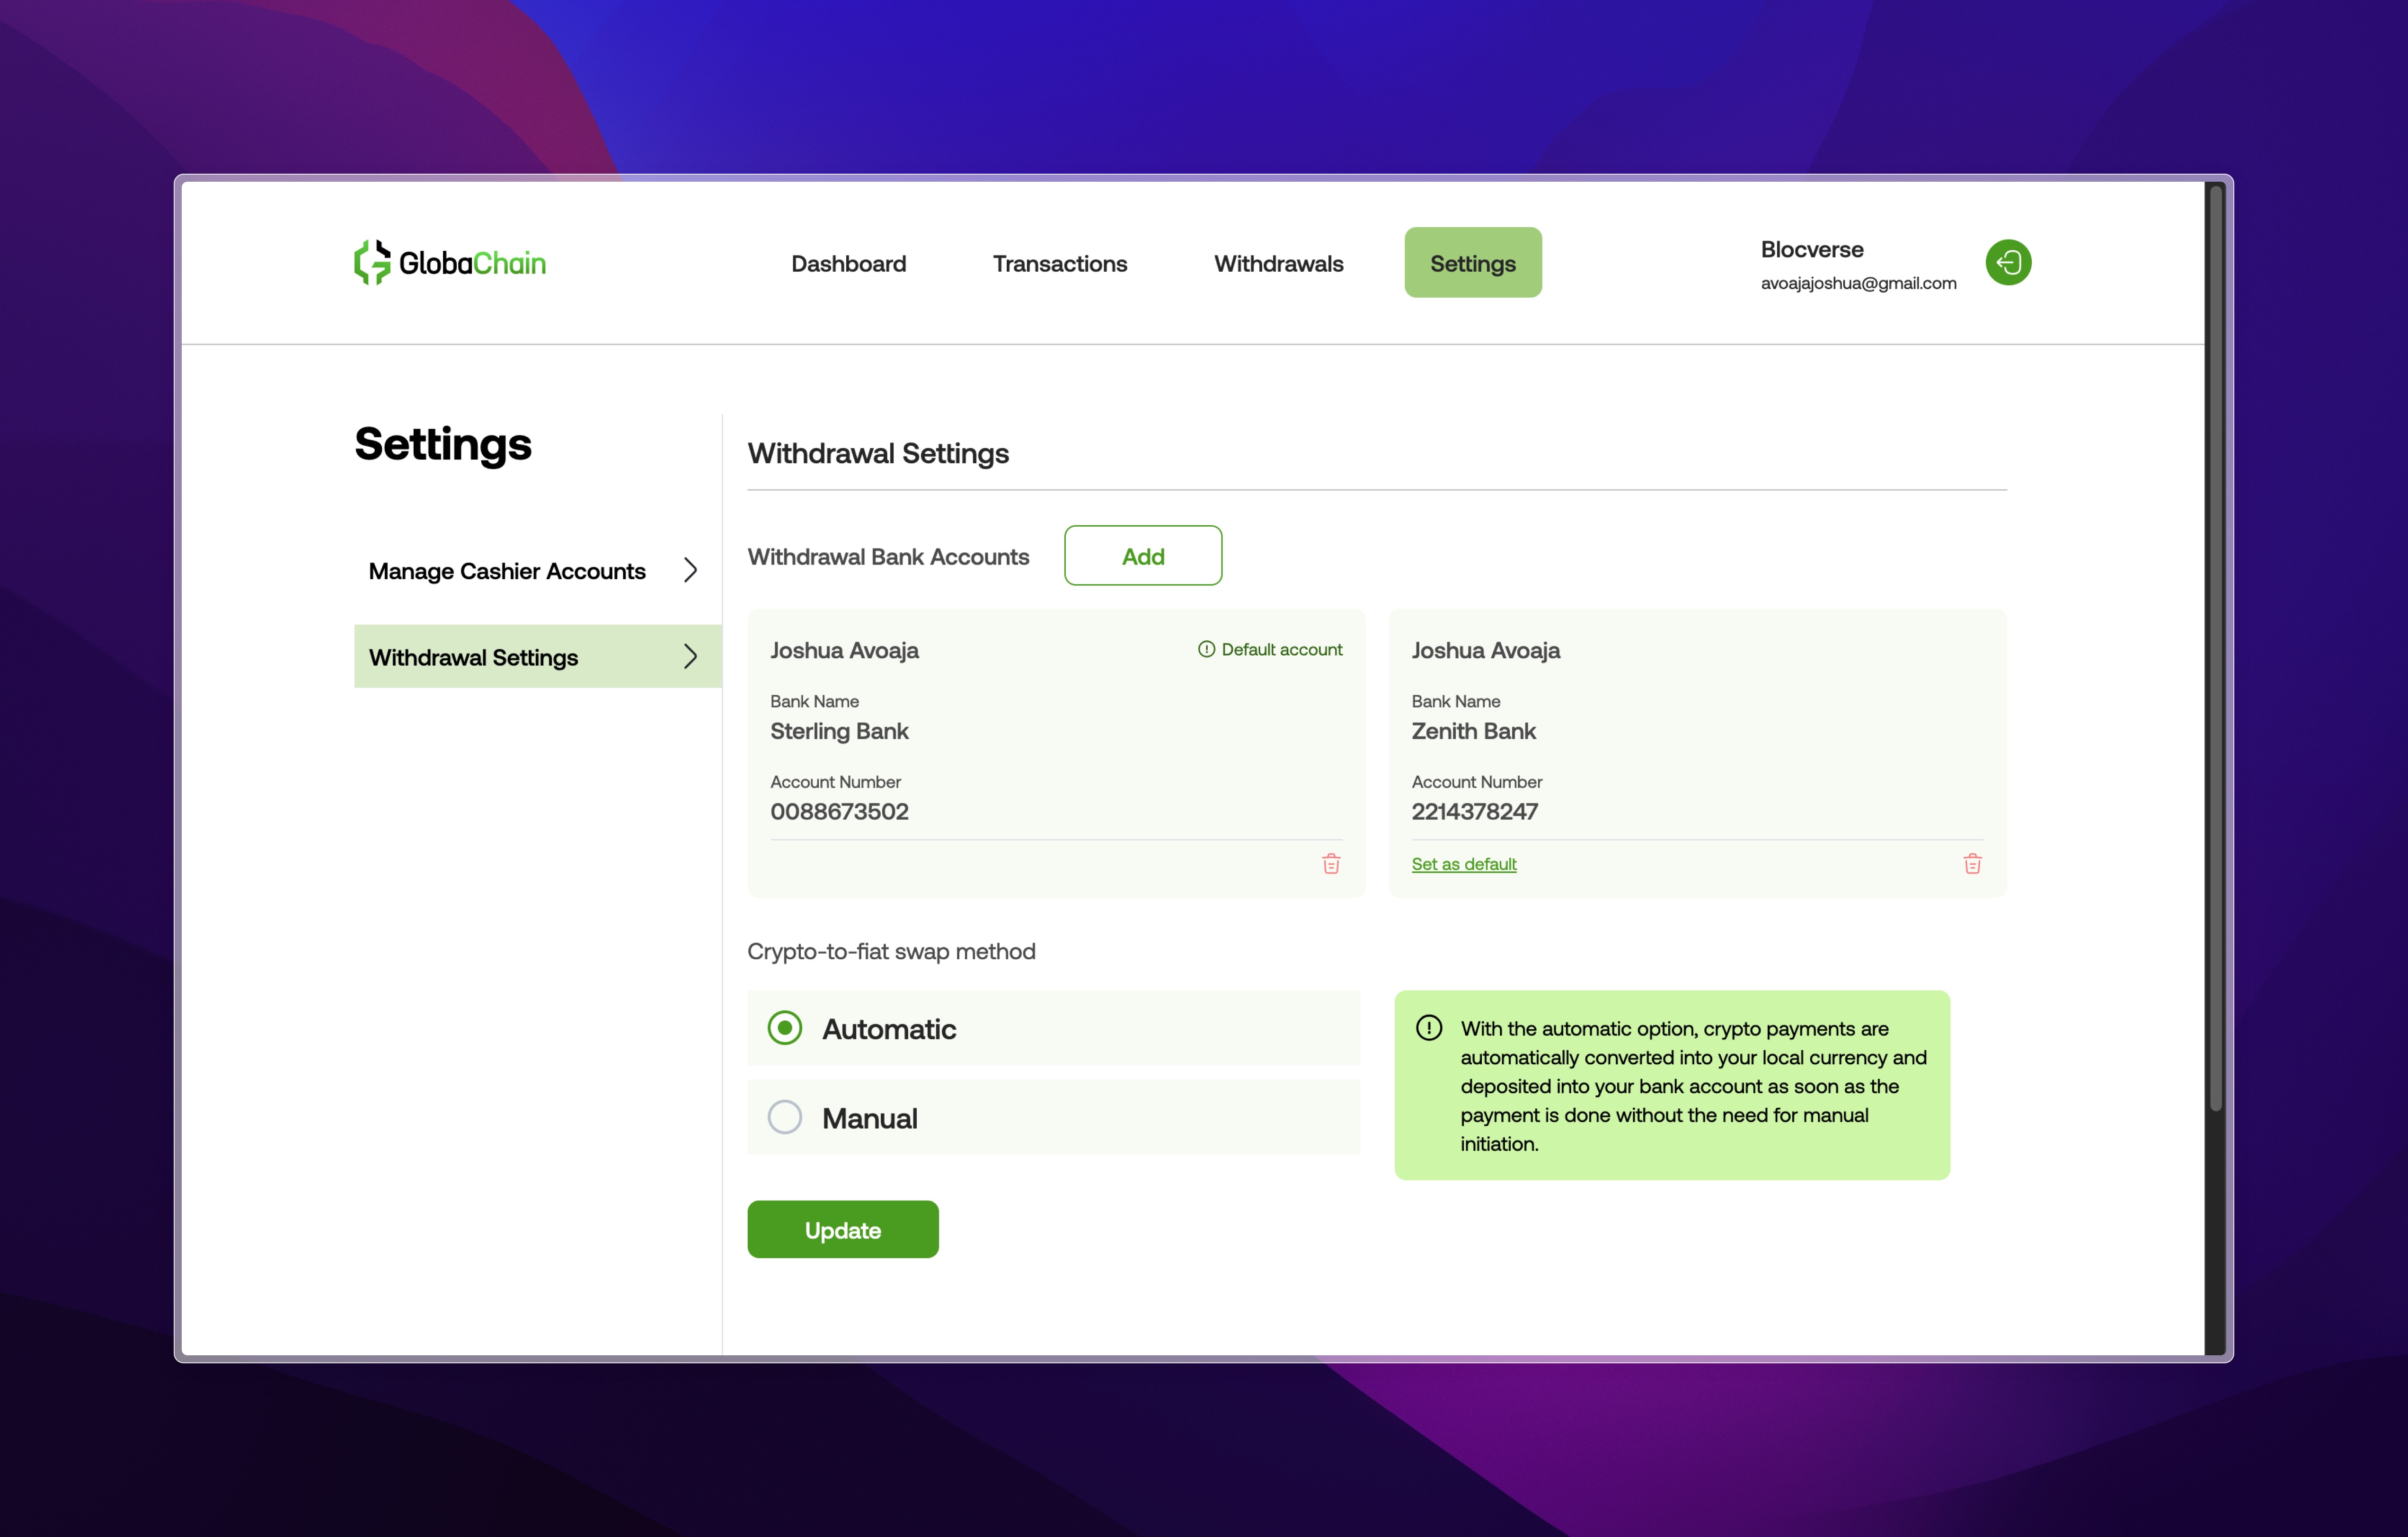Open the Settings nav tab
Viewport: 2408px width, 1537px height.
pos(1473,262)
